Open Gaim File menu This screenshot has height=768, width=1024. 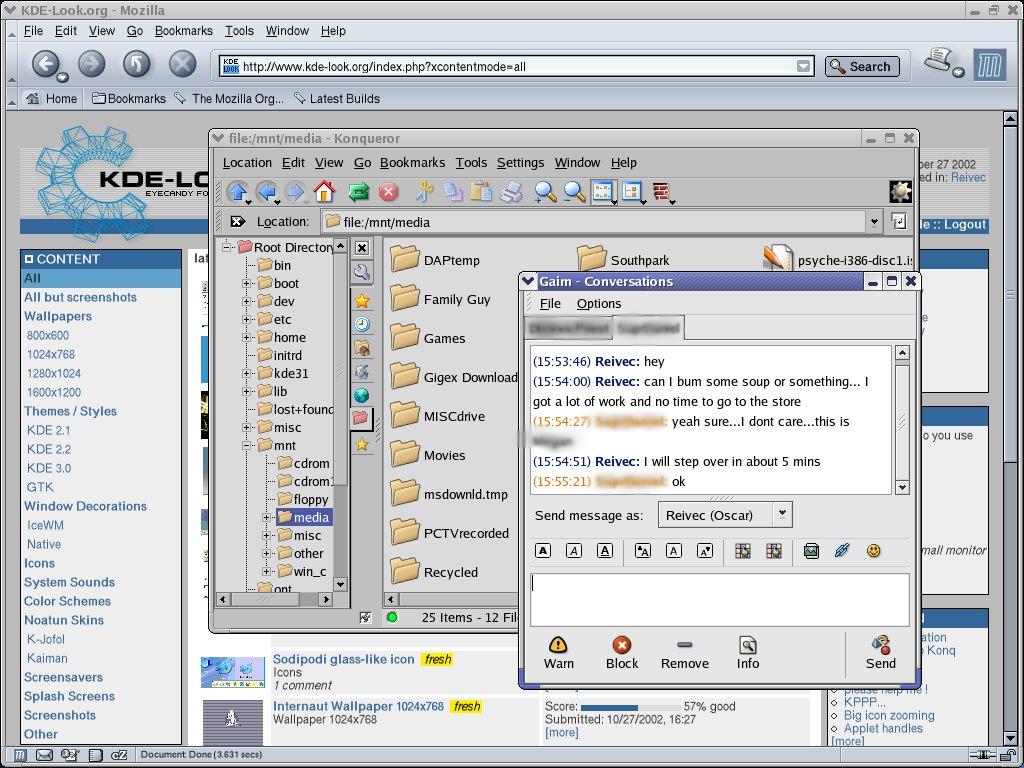[x=550, y=304]
